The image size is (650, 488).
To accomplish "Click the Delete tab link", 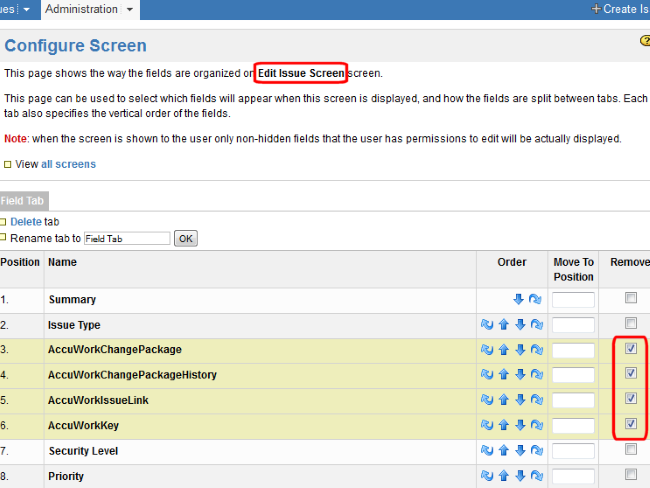I will (26, 221).
